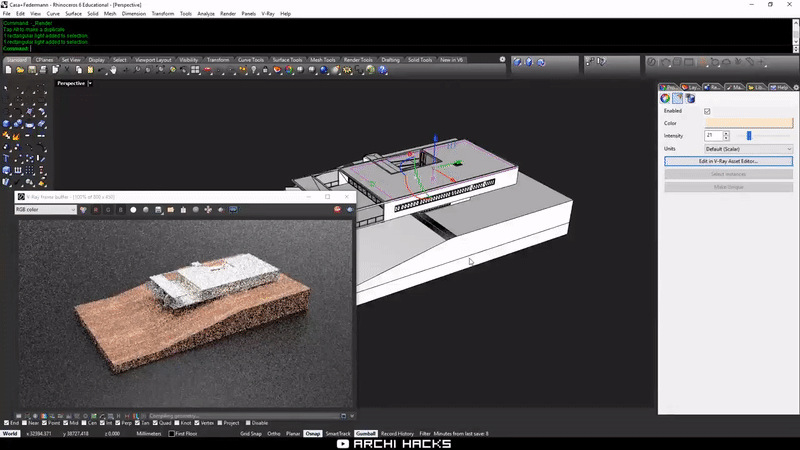Click the Intensity value input field
This screenshot has width=800, height=450.
tap(712, 135)
